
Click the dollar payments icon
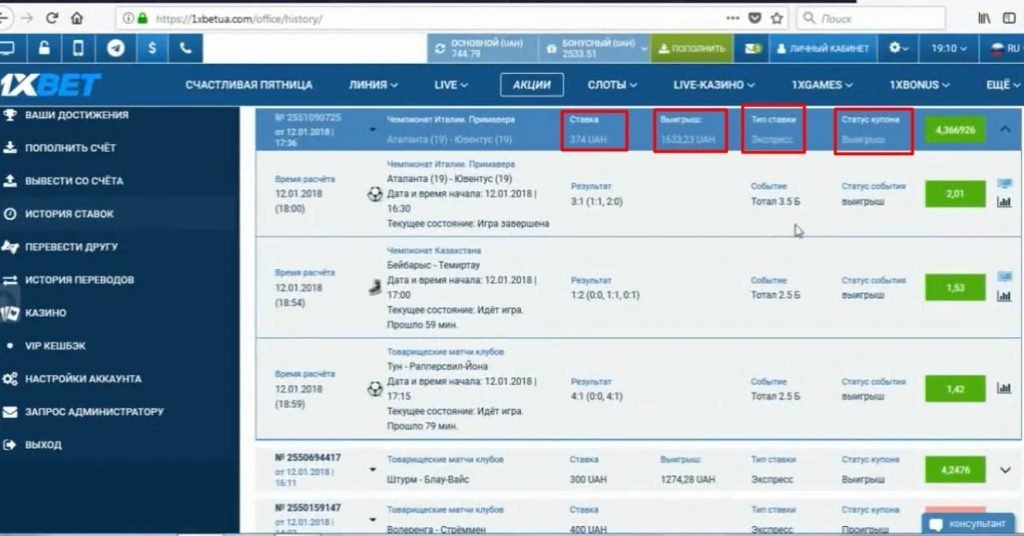pos(152,48)
